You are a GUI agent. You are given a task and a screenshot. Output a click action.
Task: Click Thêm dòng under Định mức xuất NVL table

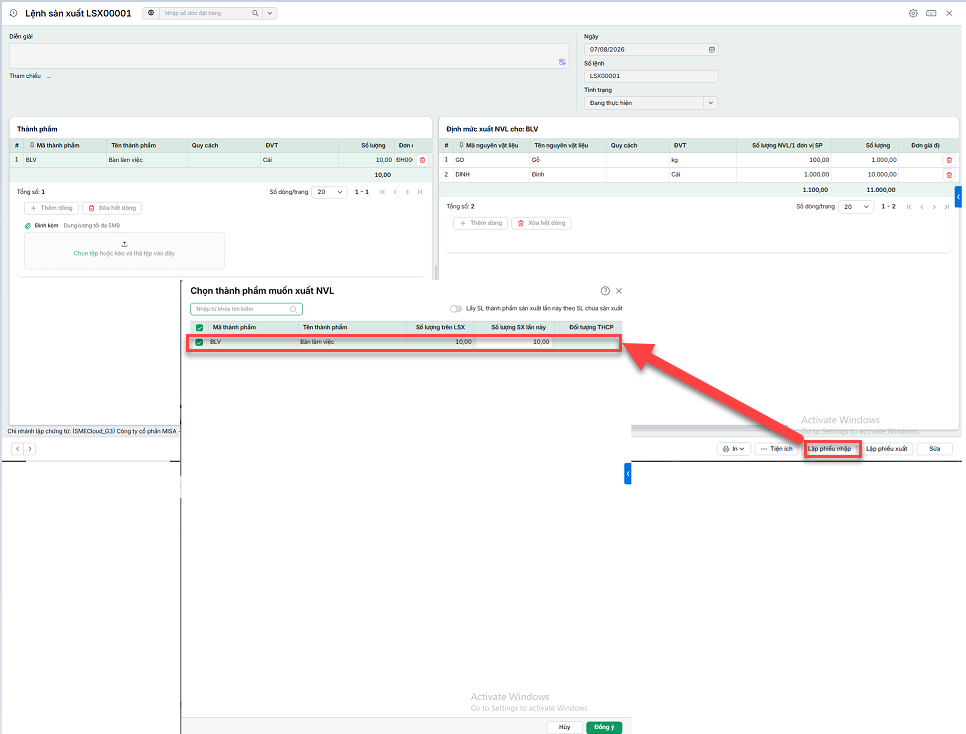tap(481, 222)
